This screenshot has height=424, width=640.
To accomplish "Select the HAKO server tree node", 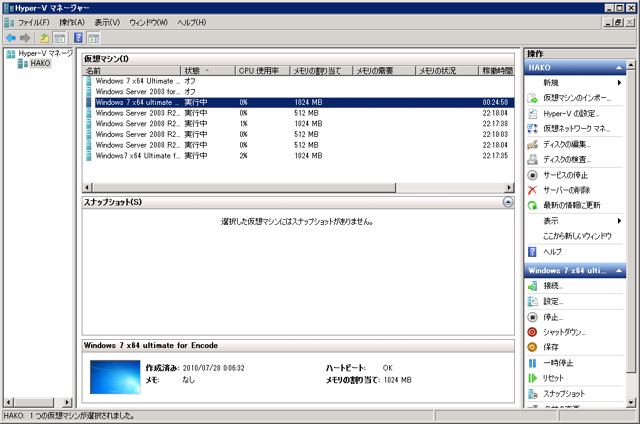I will 40,63.
